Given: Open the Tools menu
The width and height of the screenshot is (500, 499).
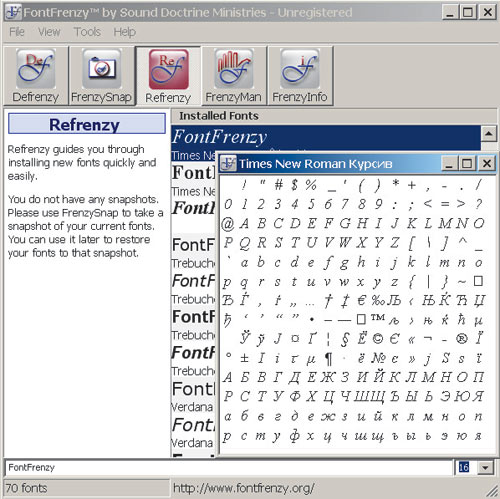Looking at the screenshot, I should (87, 32).
